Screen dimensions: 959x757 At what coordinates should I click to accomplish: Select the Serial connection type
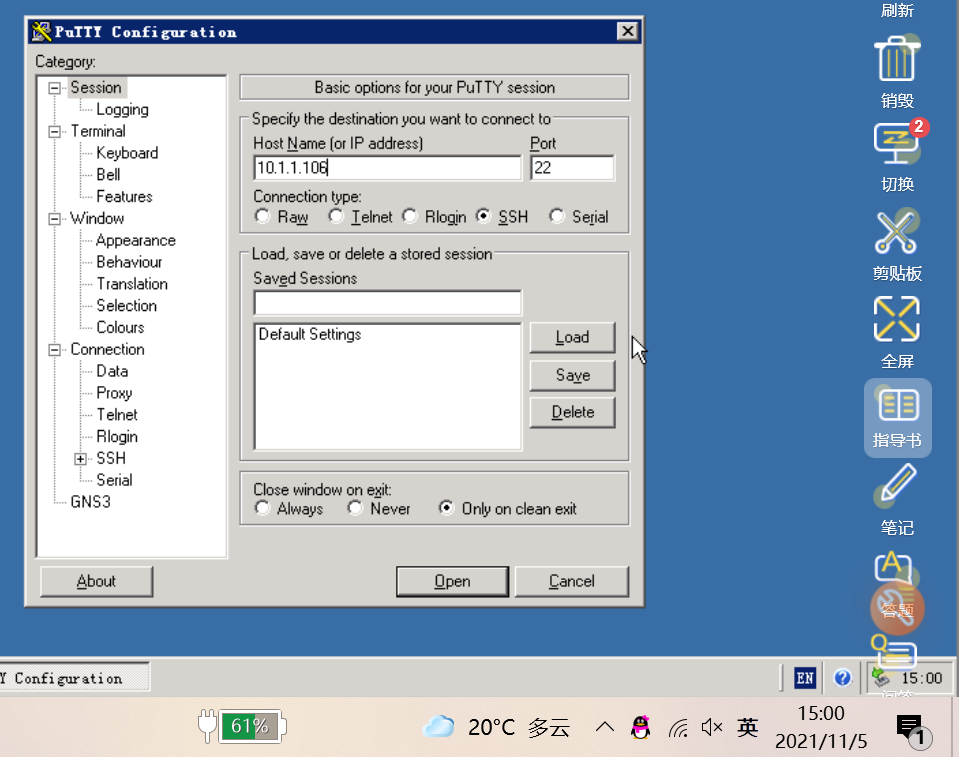(557, 216)
